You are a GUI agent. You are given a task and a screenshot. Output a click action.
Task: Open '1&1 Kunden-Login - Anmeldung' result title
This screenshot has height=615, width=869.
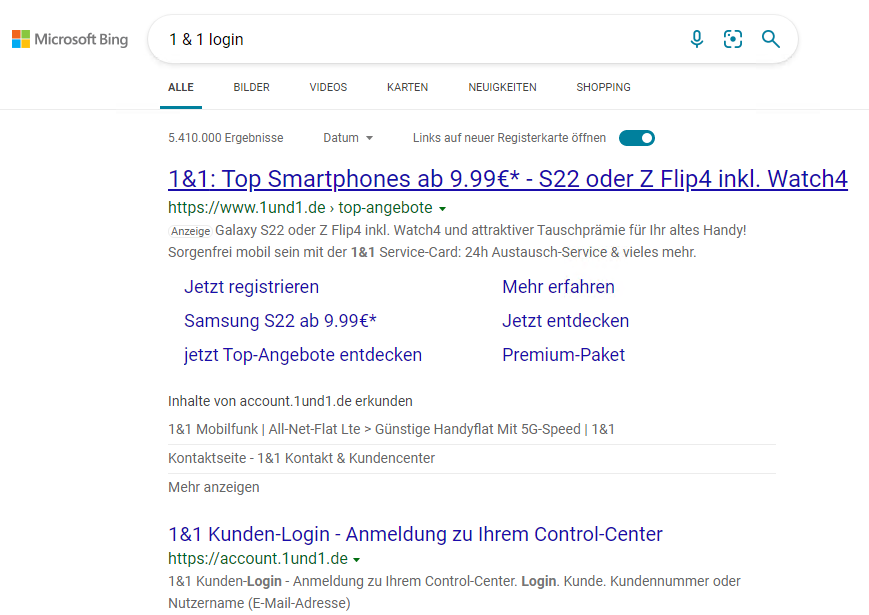[415, 534]
